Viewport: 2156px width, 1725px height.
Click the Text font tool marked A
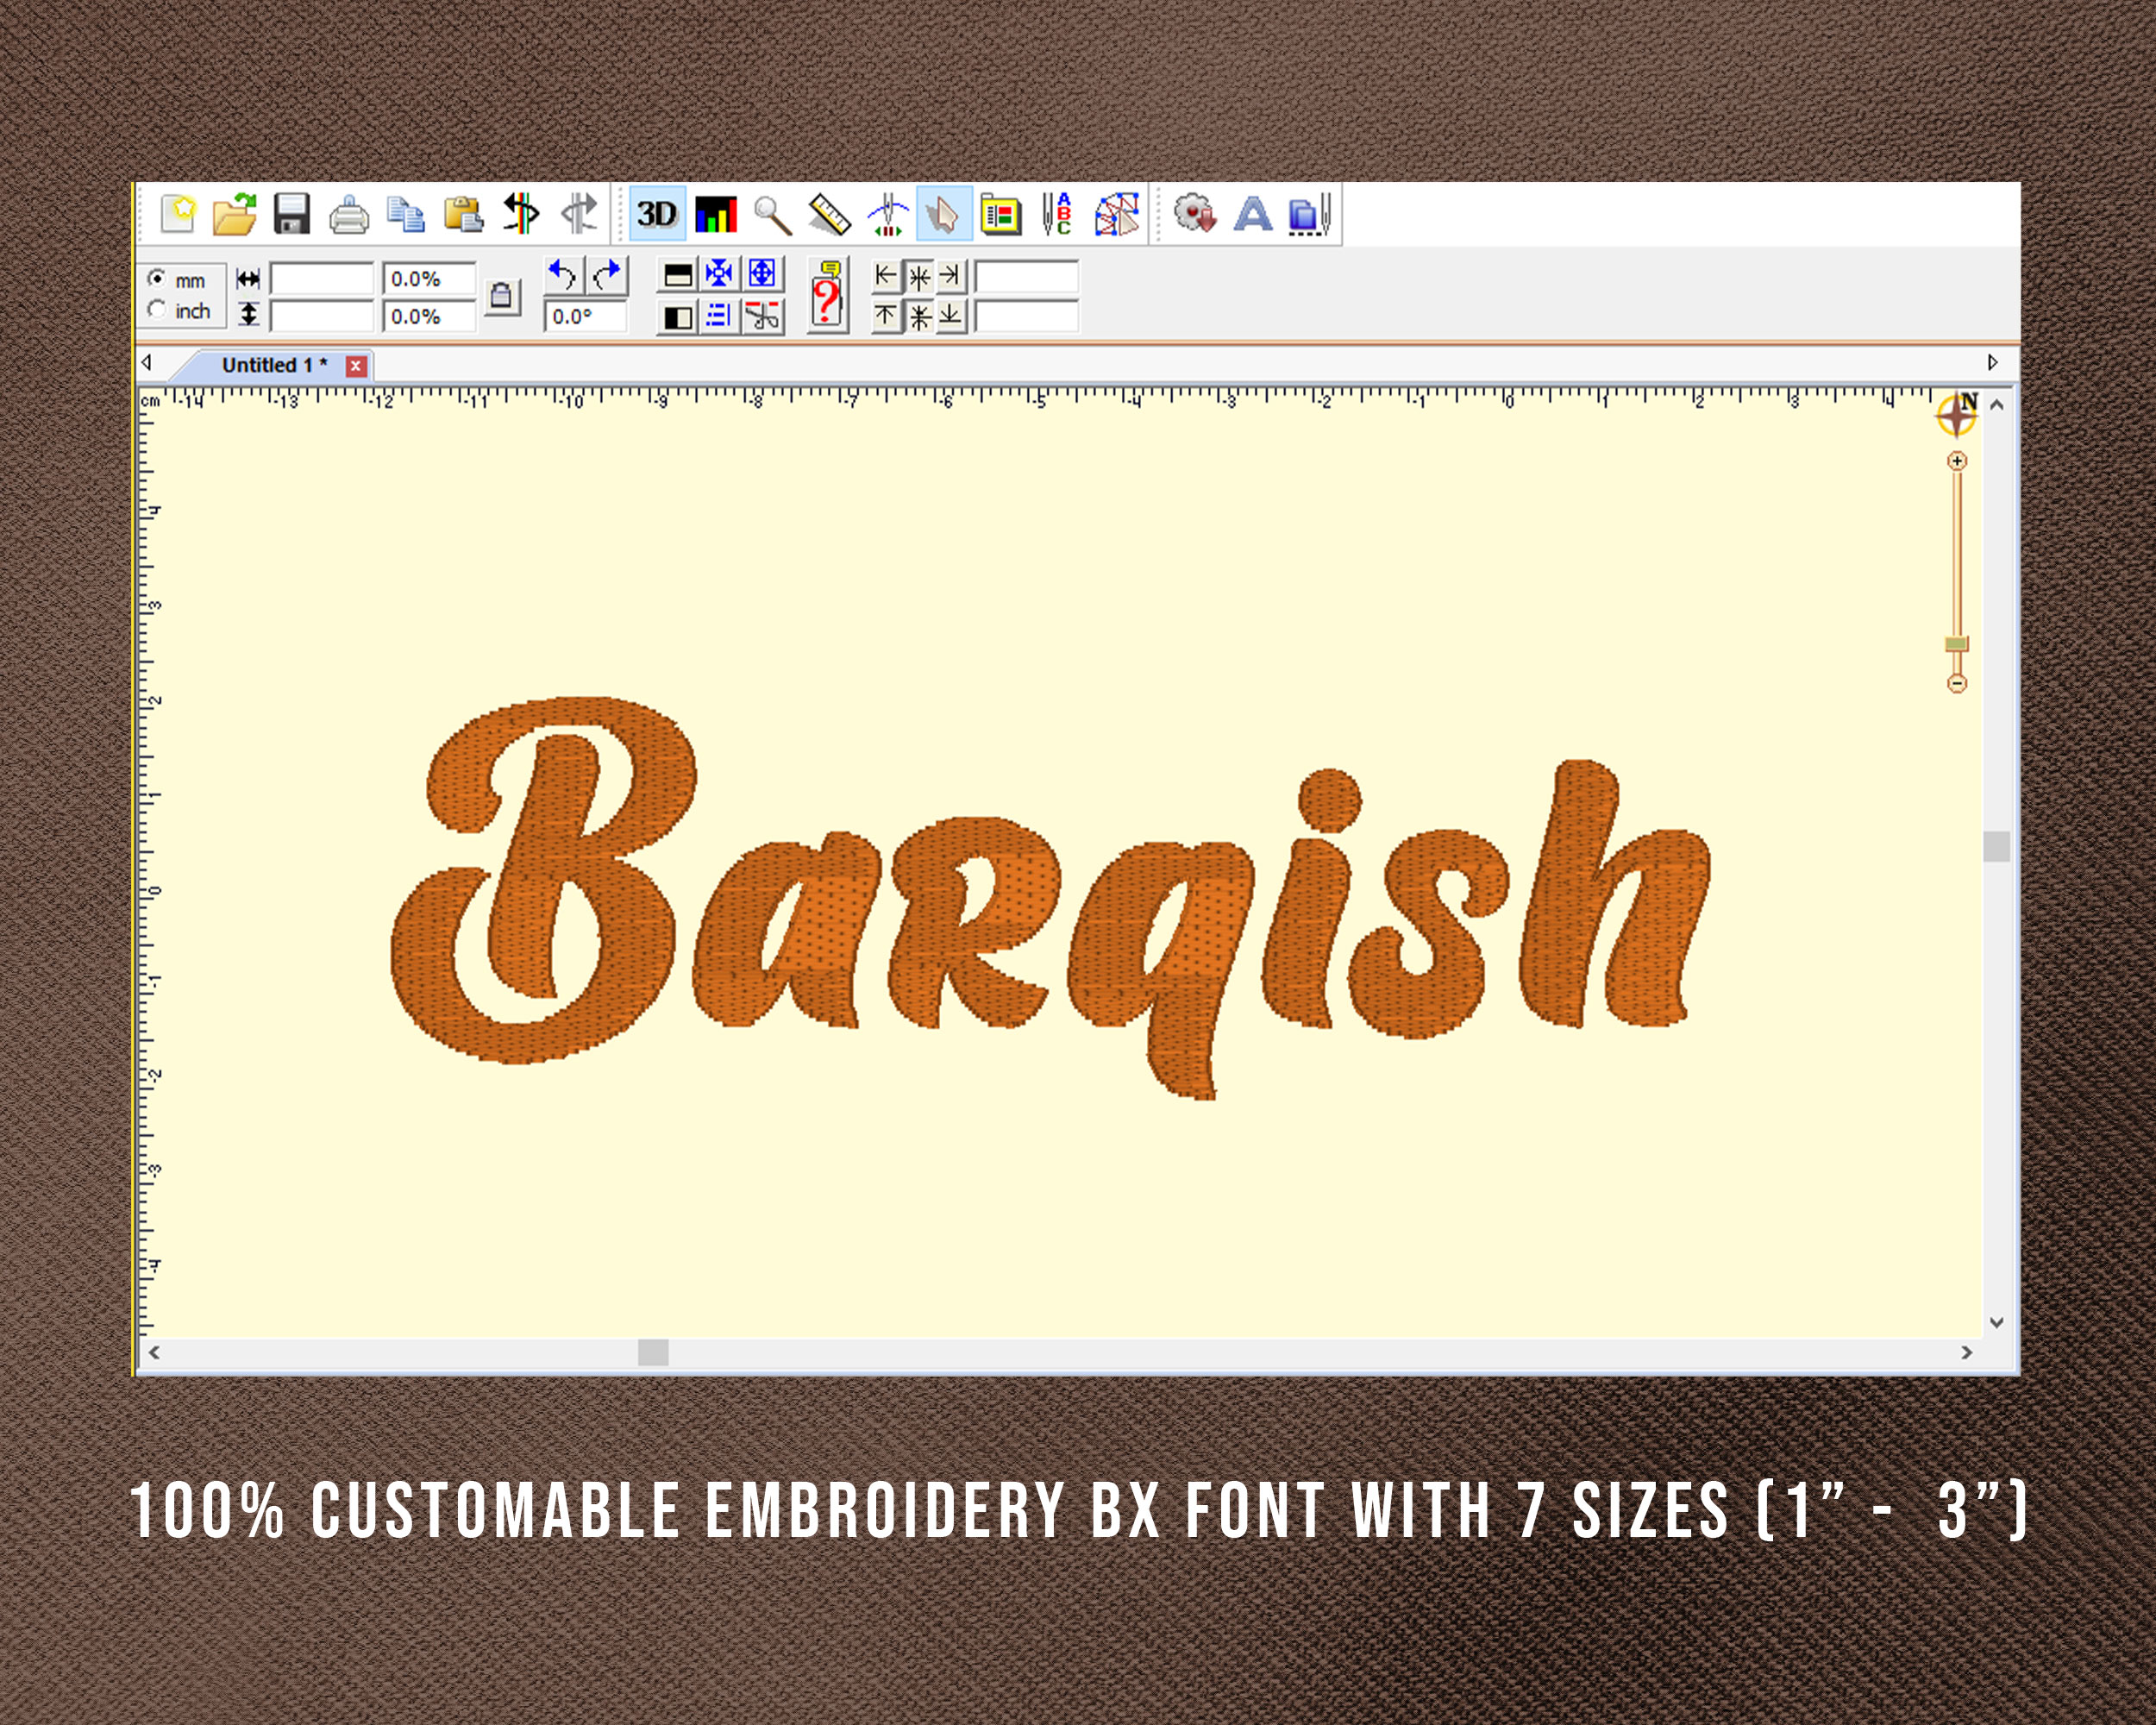[x=1253, y=215]
